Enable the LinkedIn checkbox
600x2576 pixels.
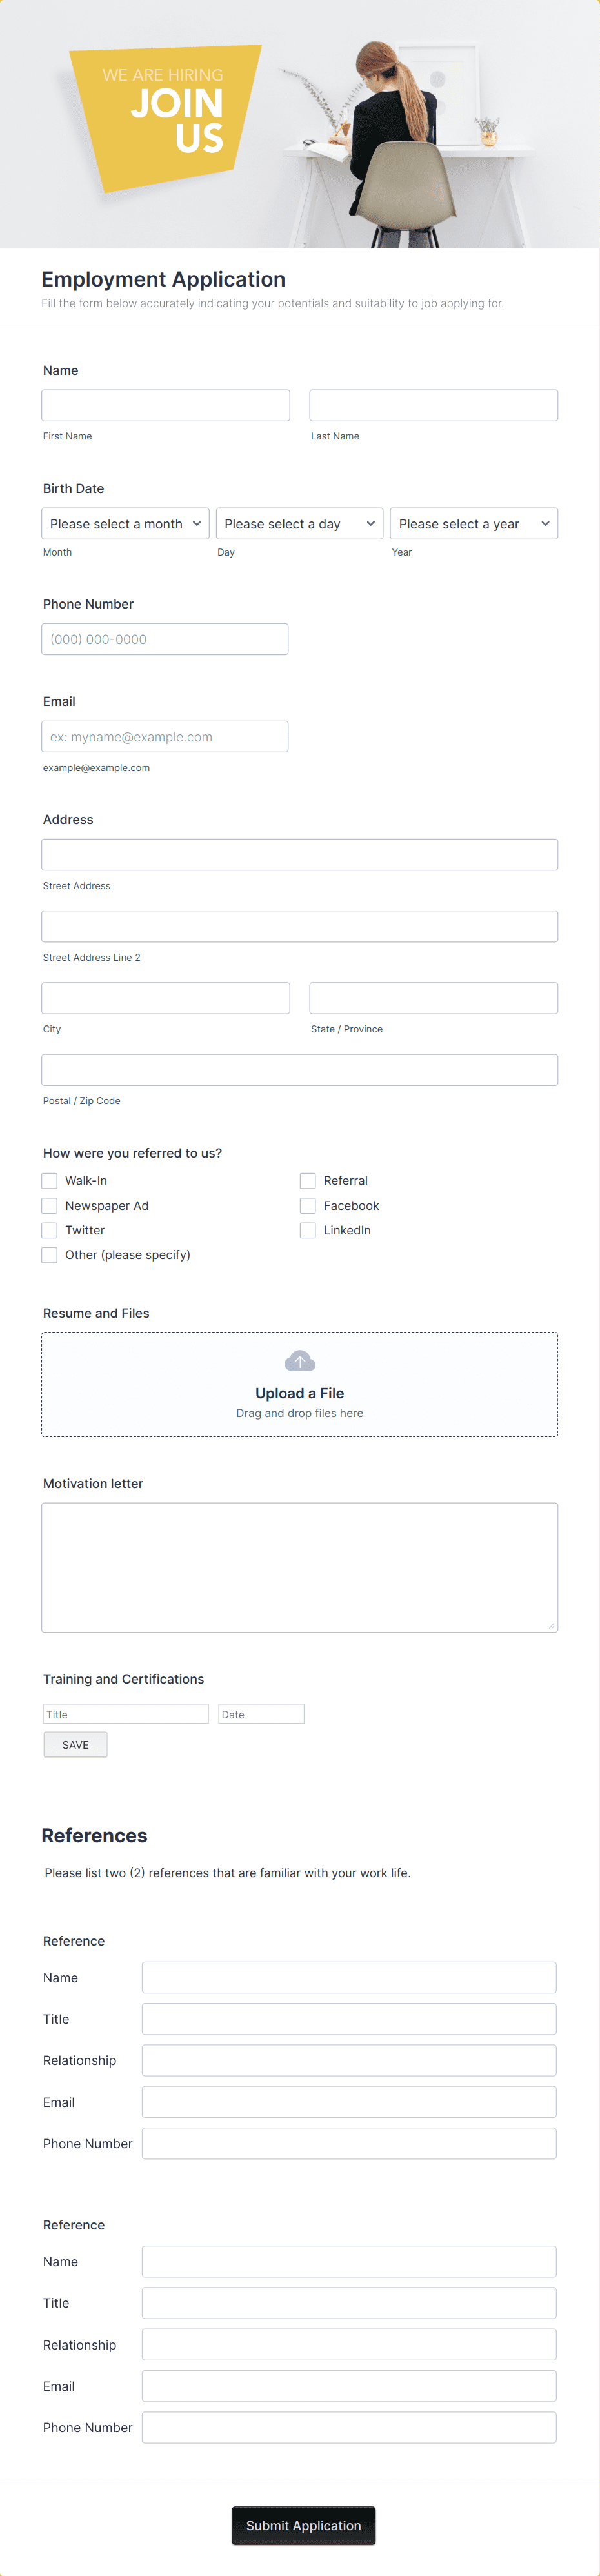pos(308,1230)
